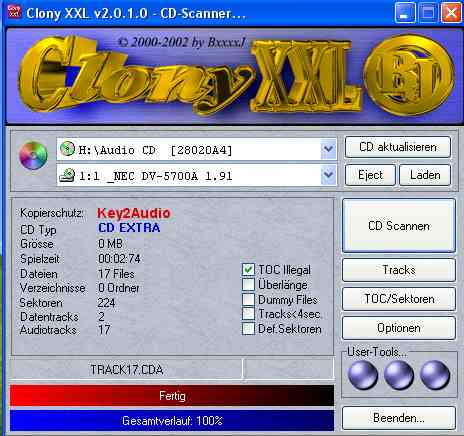Launch the third User-Tools sphere
Viewport: 464px width, 436px height.
point(435,375)
